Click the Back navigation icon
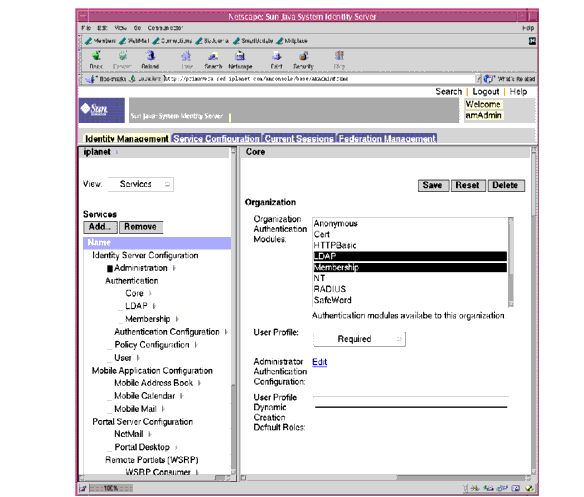Screen dimensions: 584x497 tap(96, 56)
